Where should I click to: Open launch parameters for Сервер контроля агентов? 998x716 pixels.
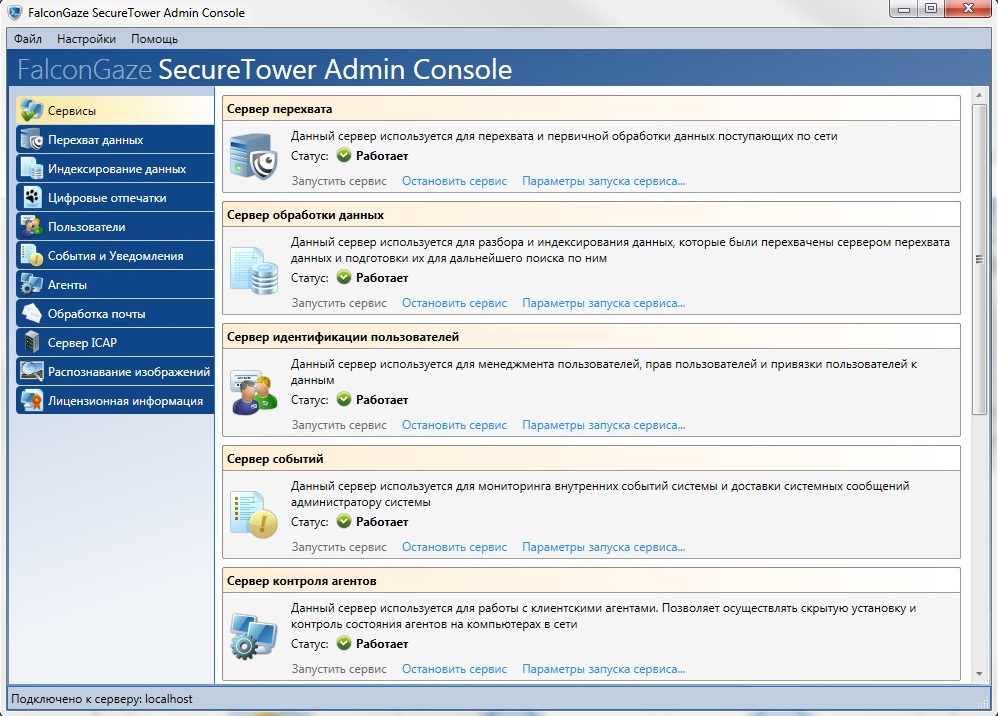point(603,669)
